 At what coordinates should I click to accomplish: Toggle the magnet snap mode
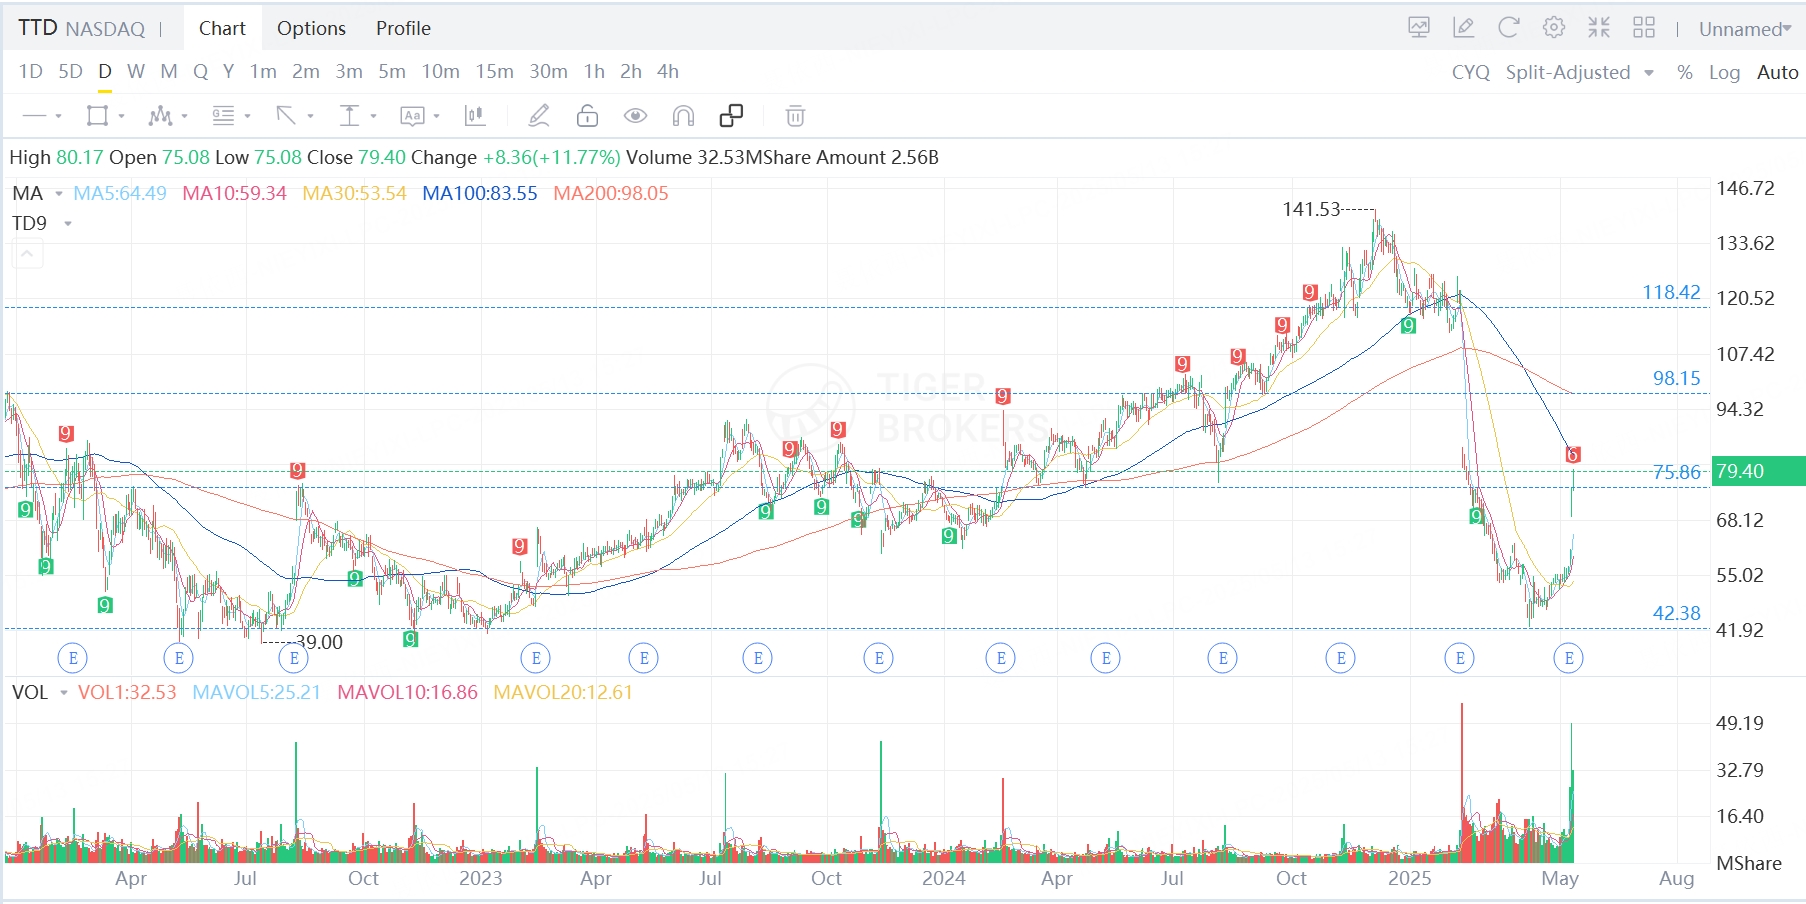[683, 116]
